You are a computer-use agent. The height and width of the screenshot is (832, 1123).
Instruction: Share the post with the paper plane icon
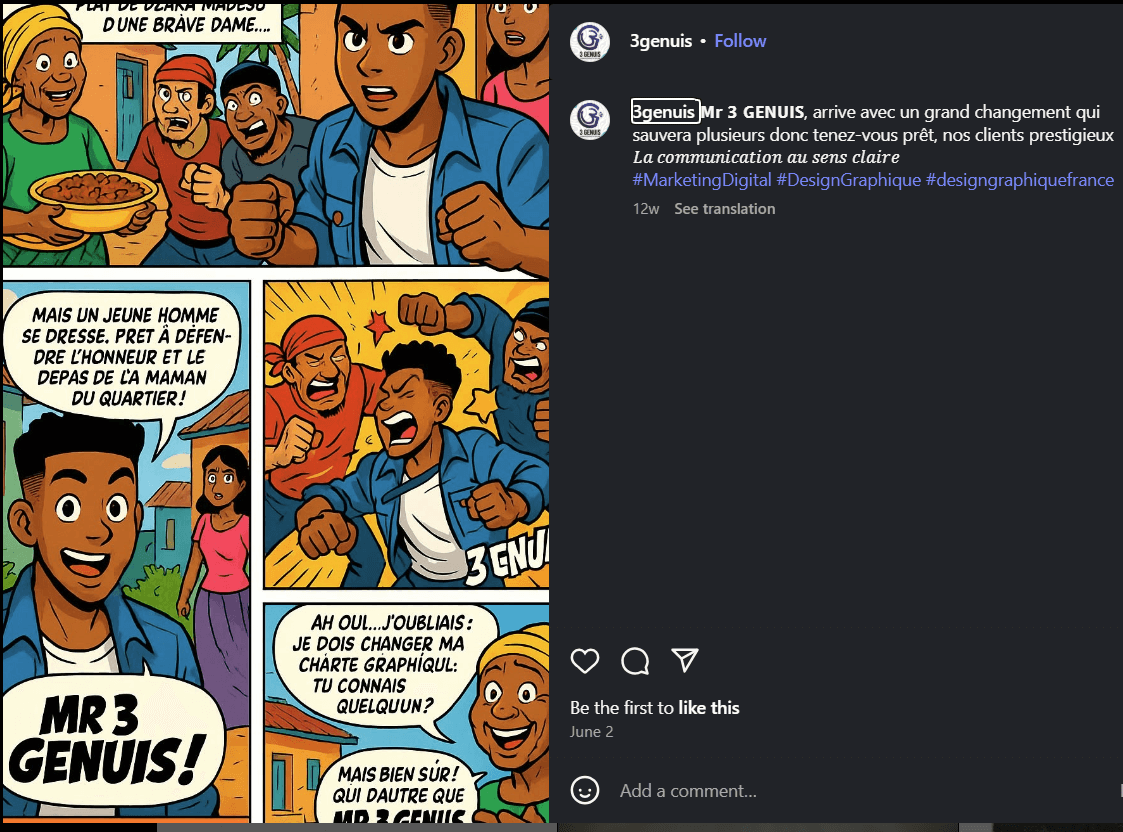coord(685,660)
